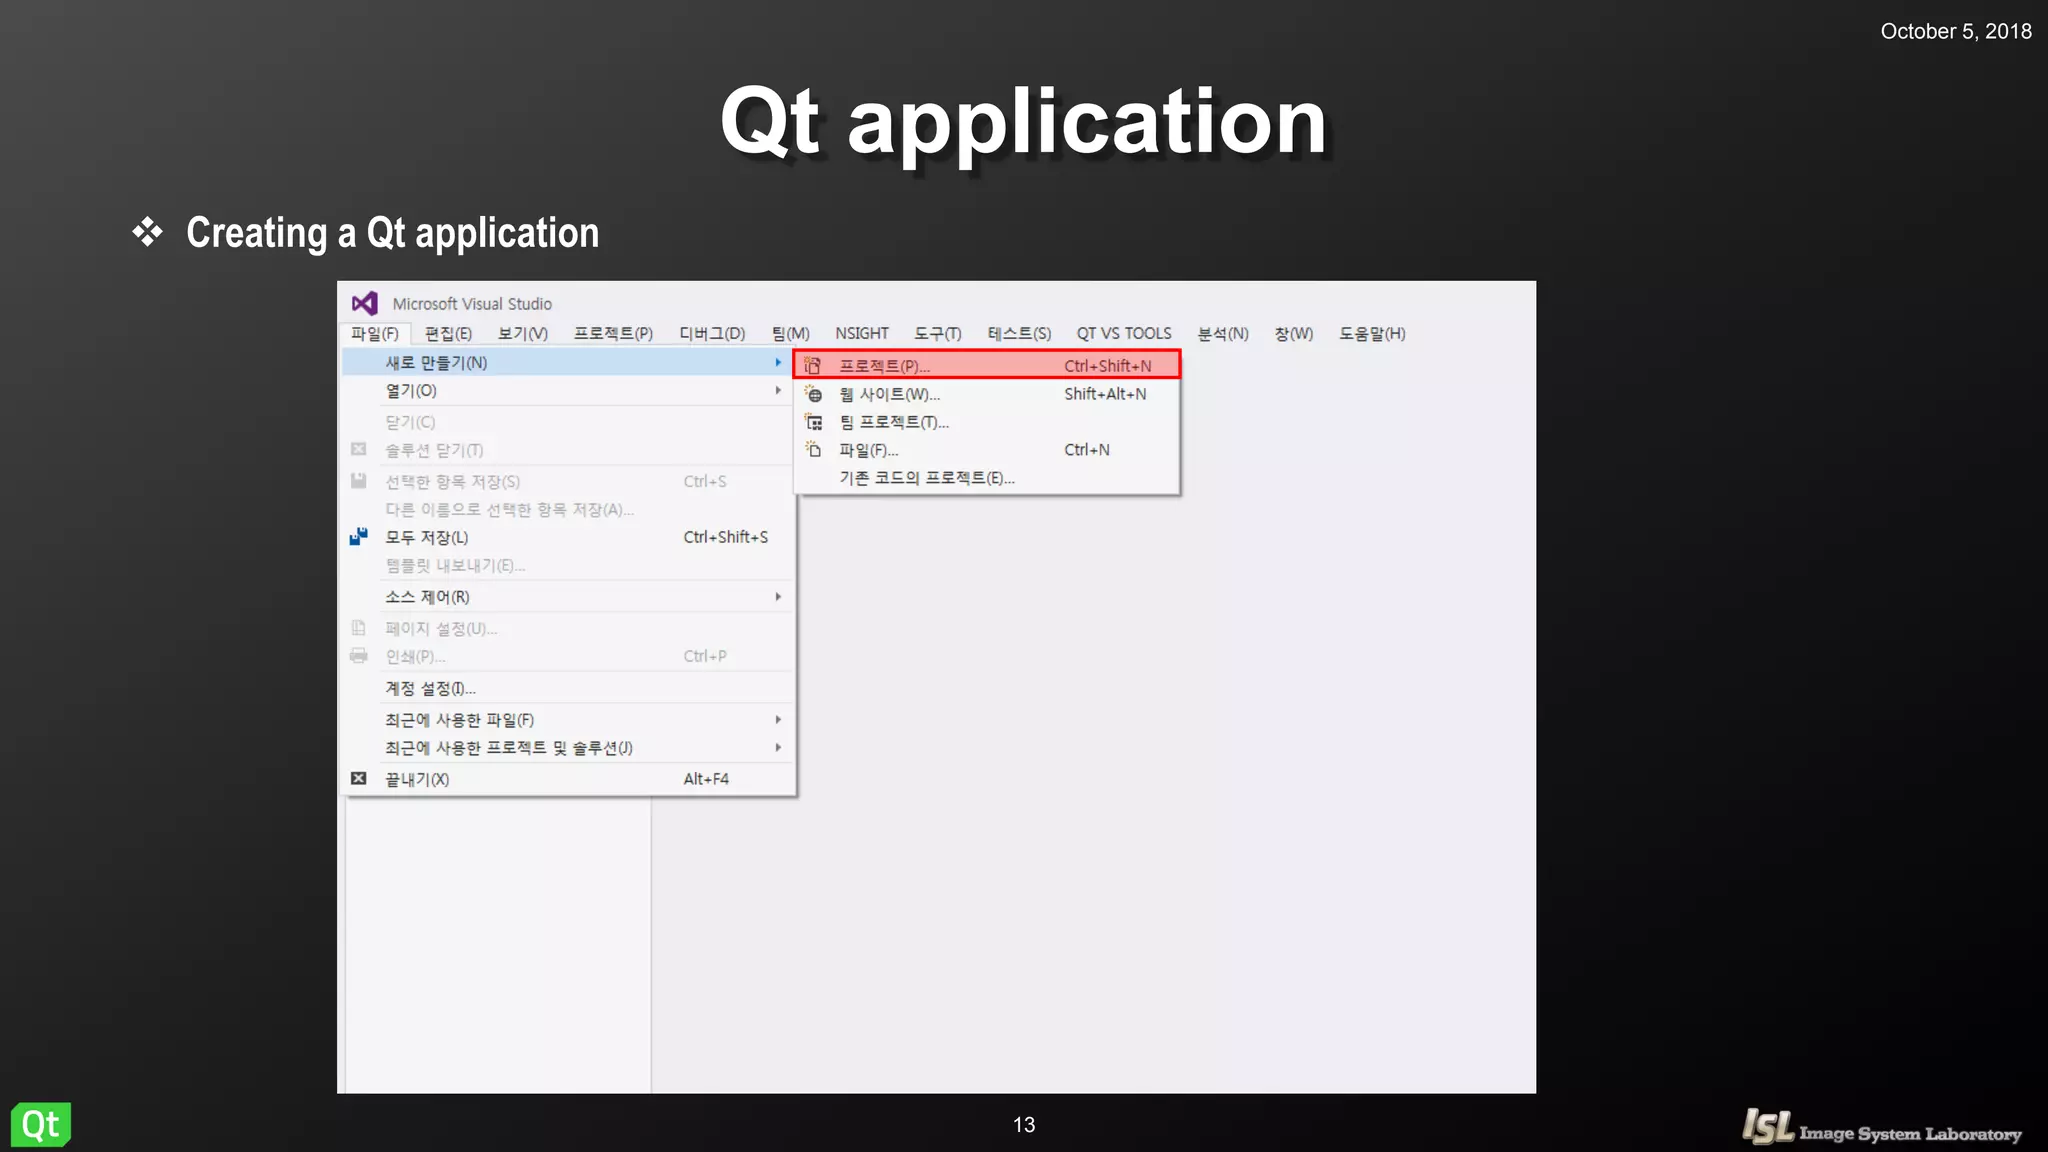The width and height of the screenshot is (2048, 1152).
Task: Click the save all disks icon
Action: click(359, 537)
